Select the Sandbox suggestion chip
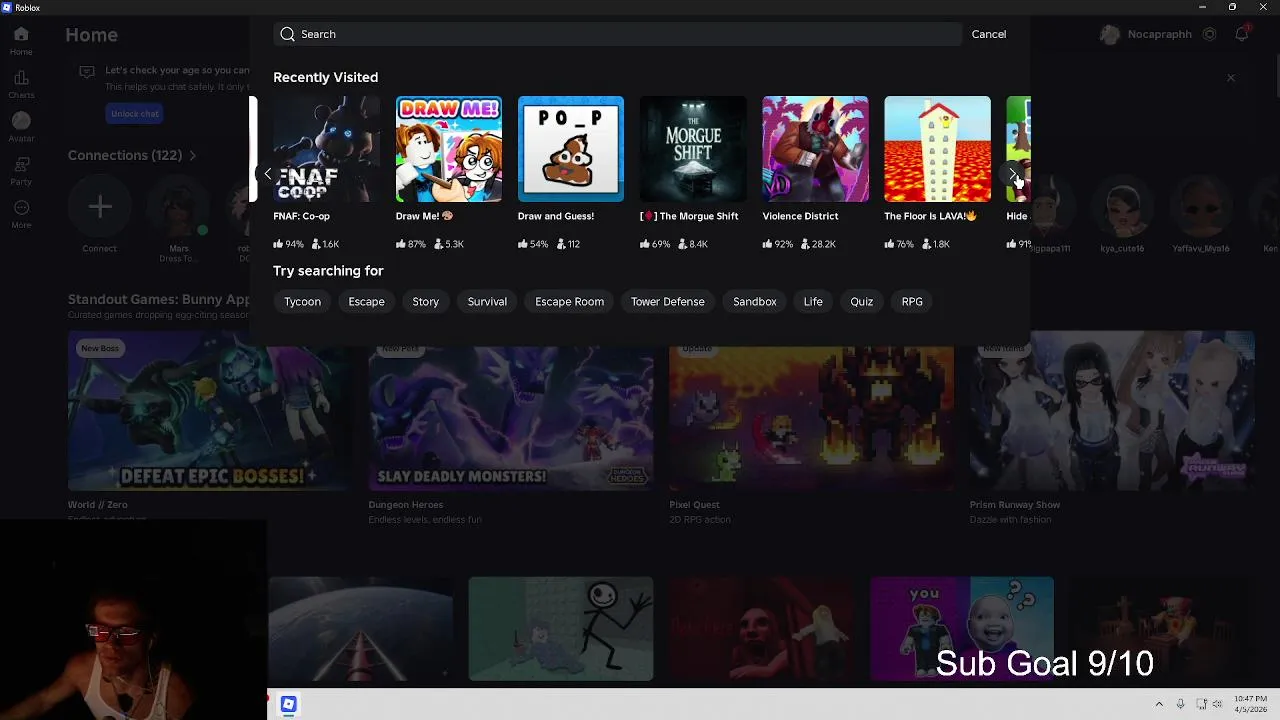Screen dimensions: 1280x720 tap(755, 301)
